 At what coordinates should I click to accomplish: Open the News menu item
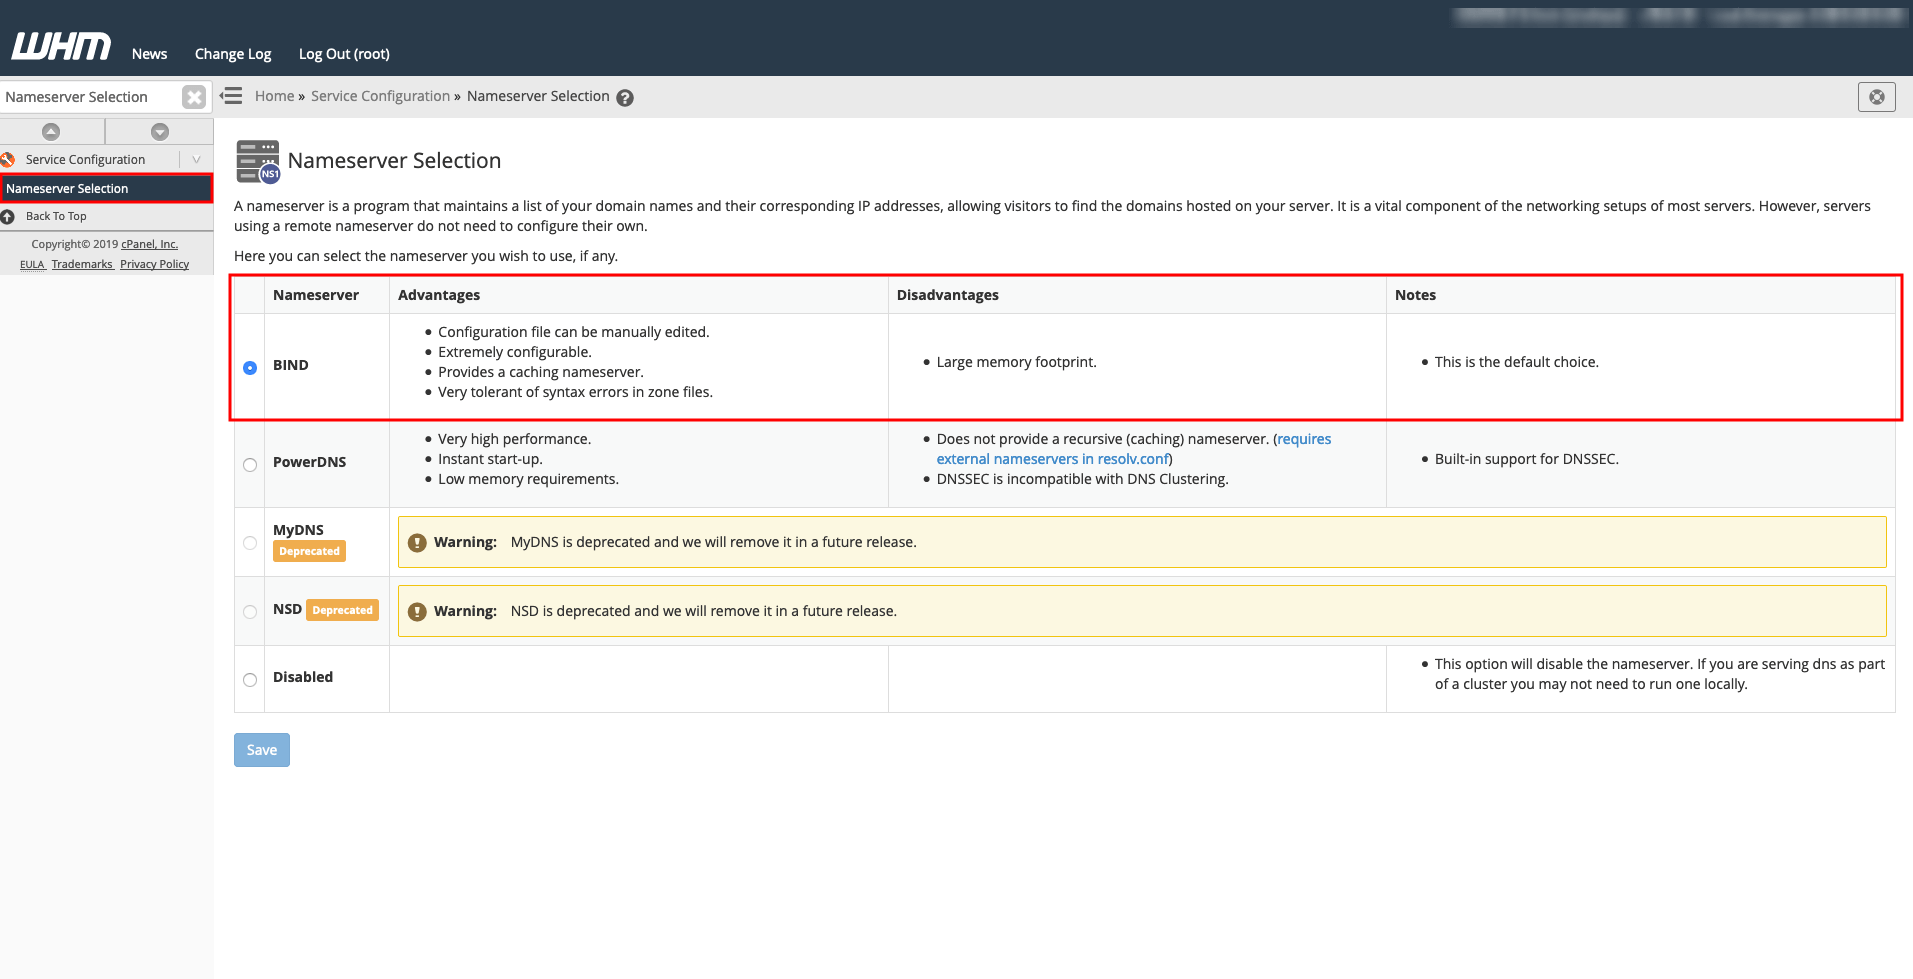tap(149, 54)
